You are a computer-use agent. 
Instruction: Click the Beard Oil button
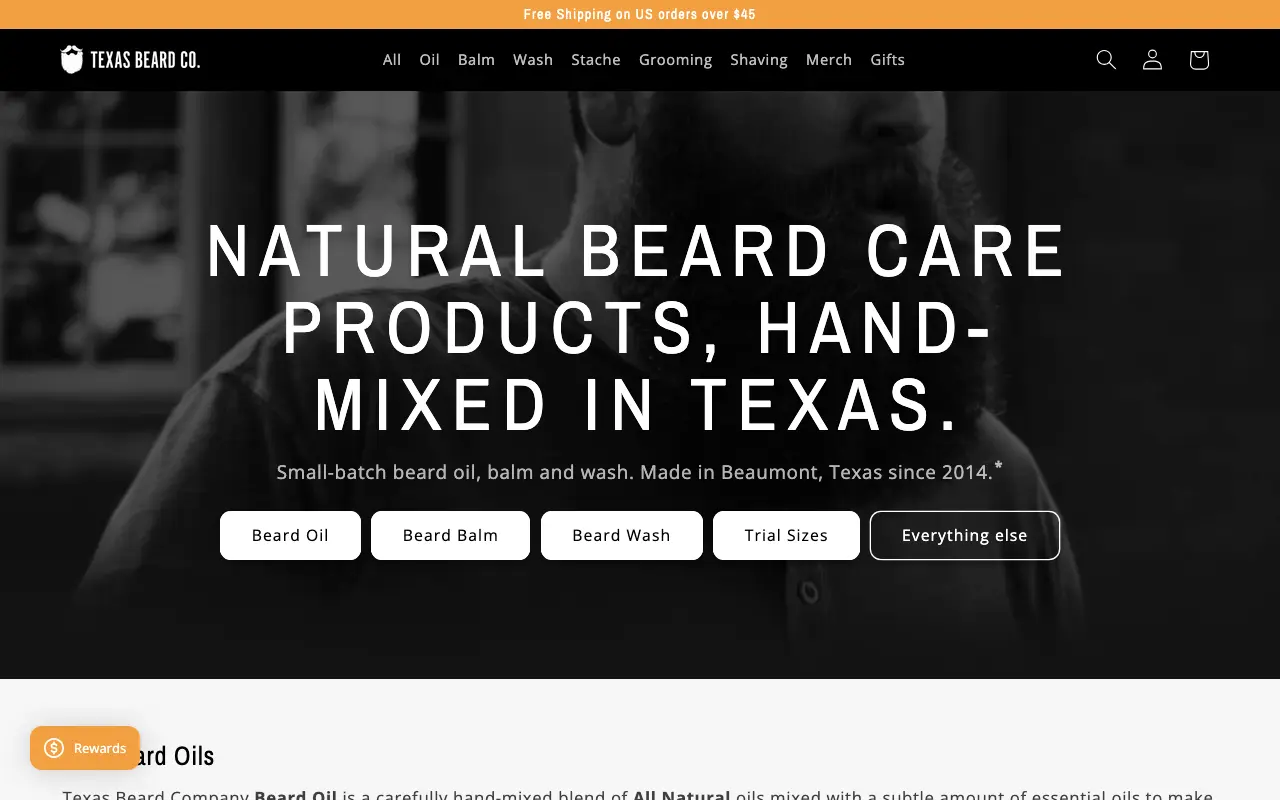click(290, 535)
